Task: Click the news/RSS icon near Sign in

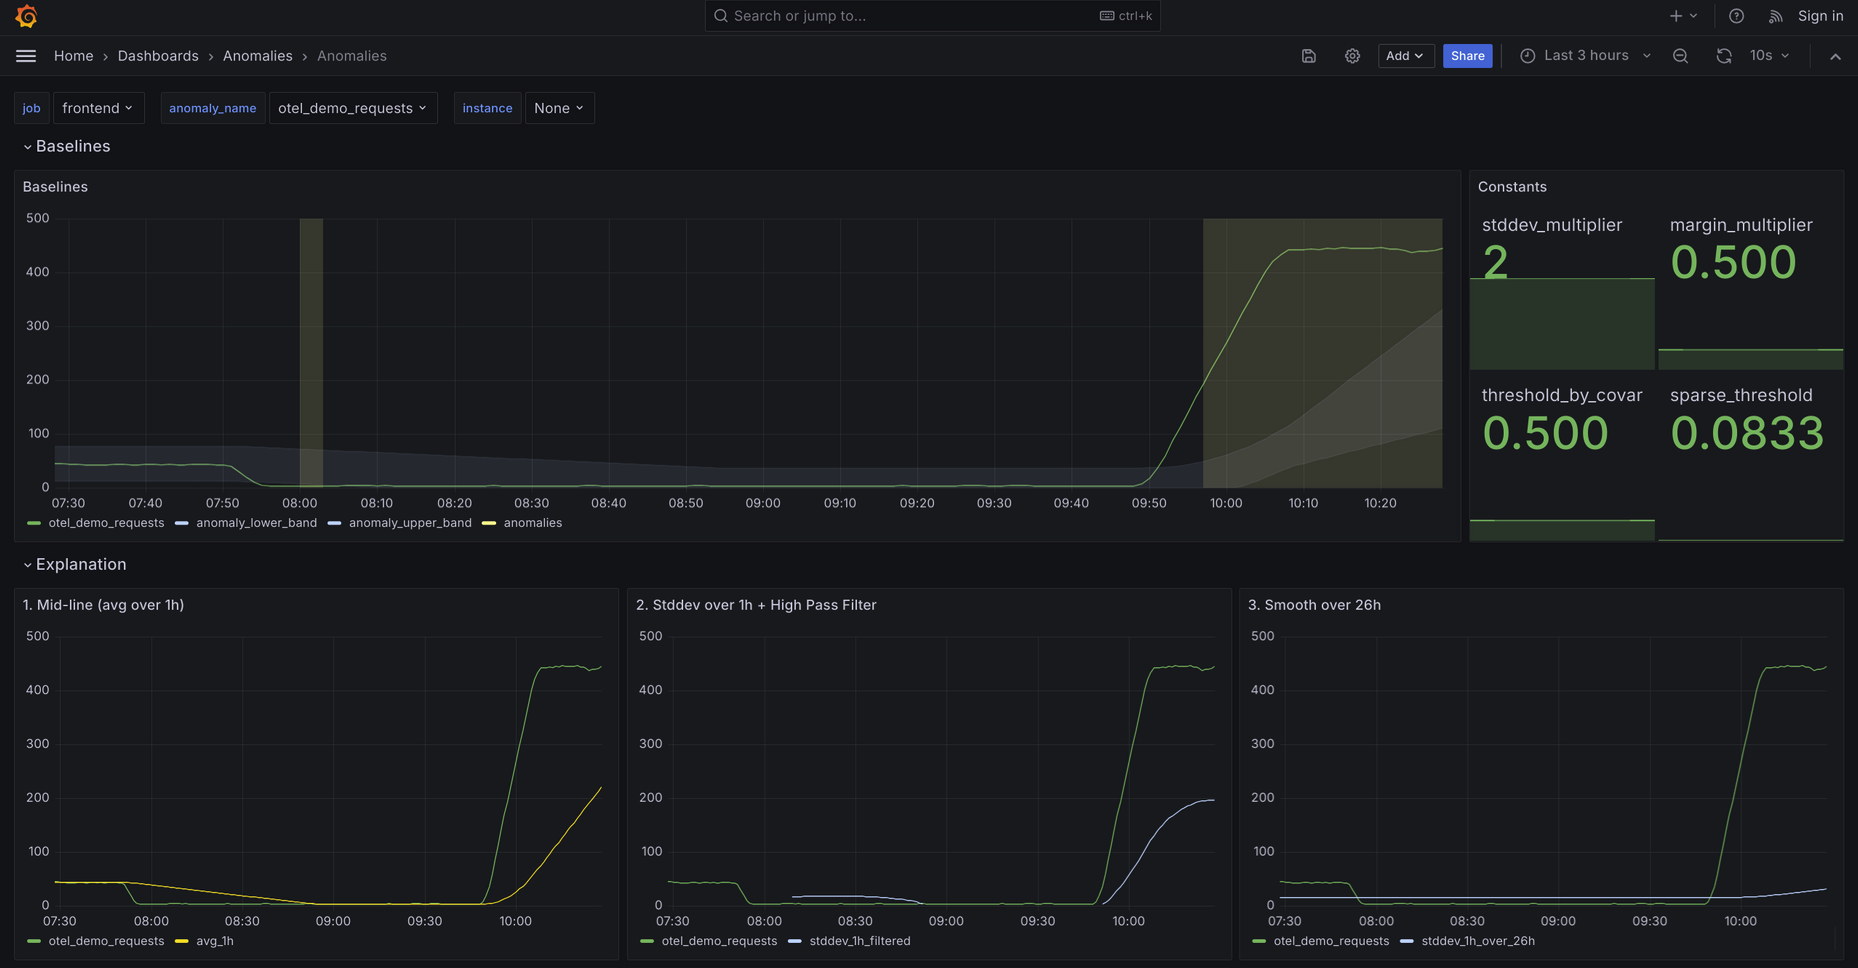Action: [x=1775, y=16]
